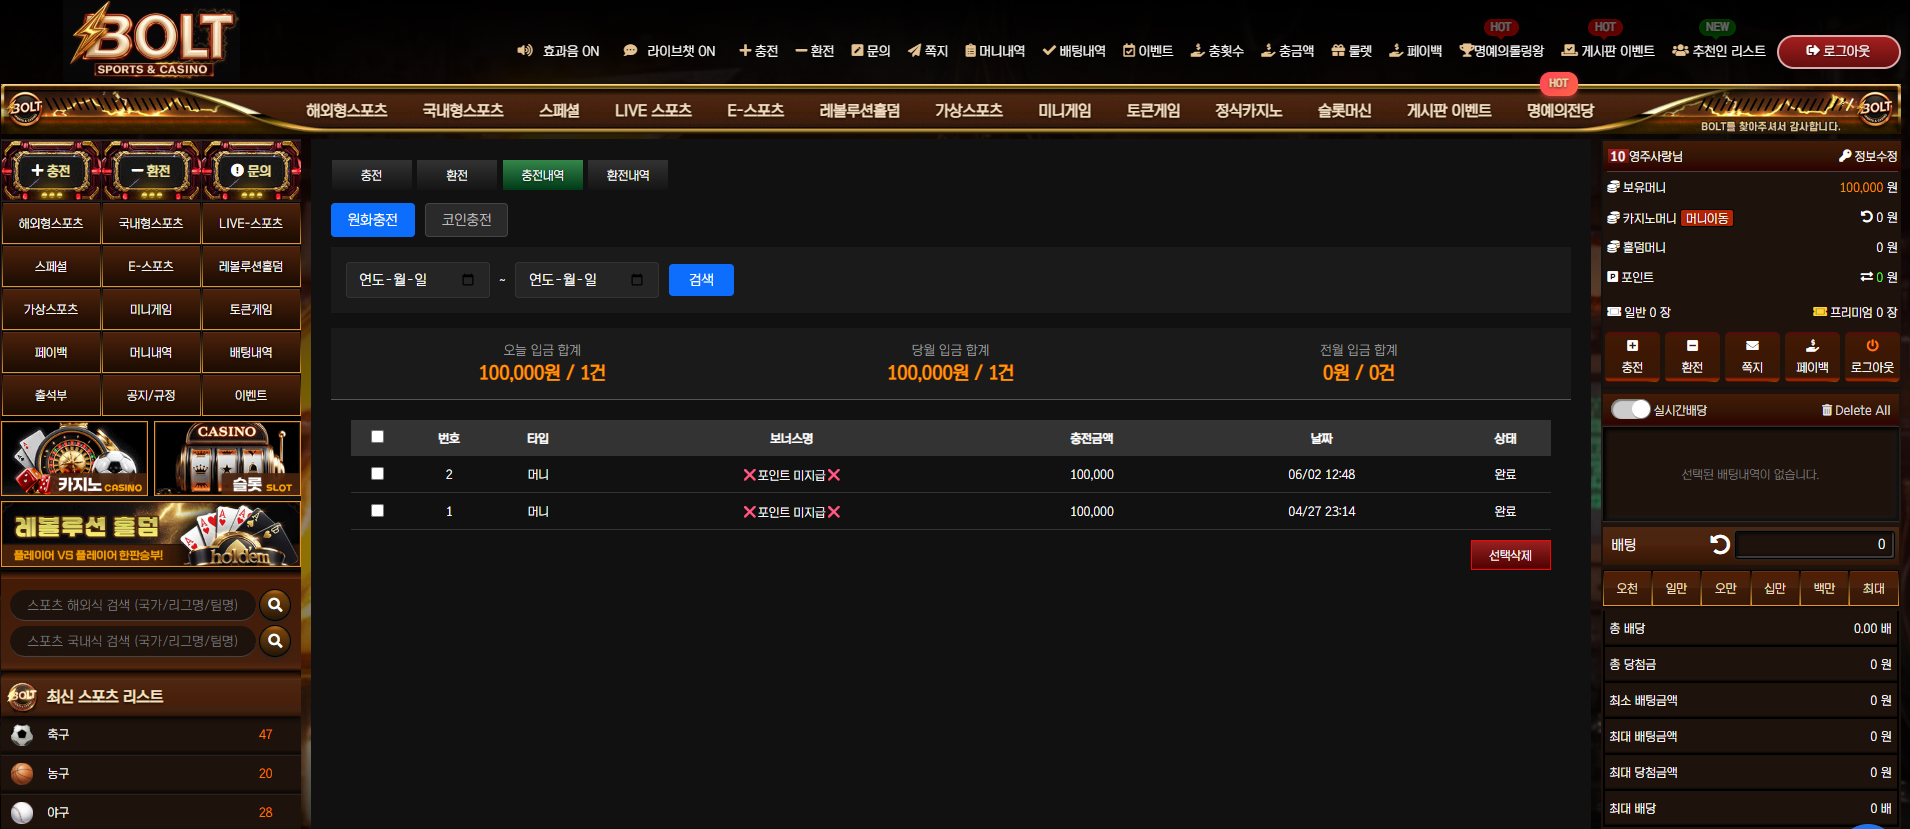Viewport: 1910px width, 829px height.
Task: Open the 쪽지 envelope icon in user panel
Action: [x=1752, y=346]
